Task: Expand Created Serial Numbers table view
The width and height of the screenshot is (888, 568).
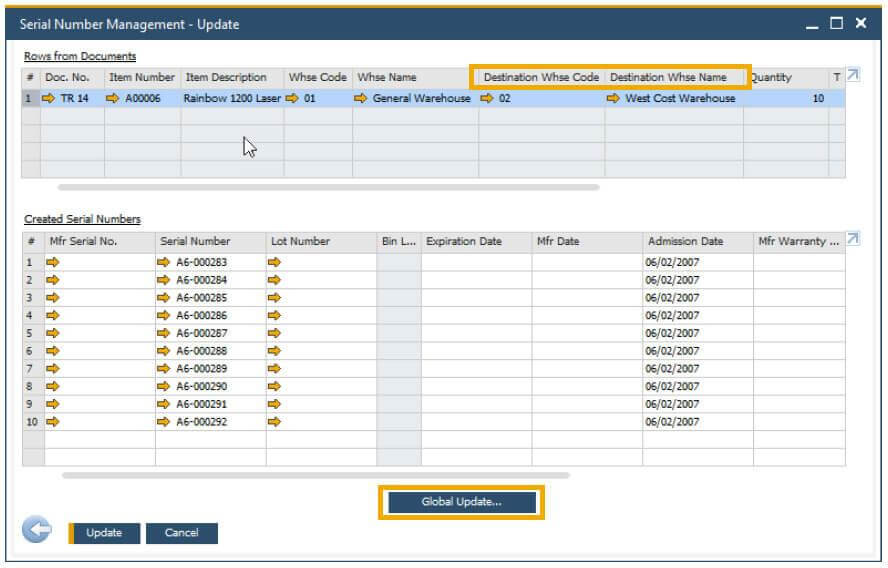Action: click(853, 239)
